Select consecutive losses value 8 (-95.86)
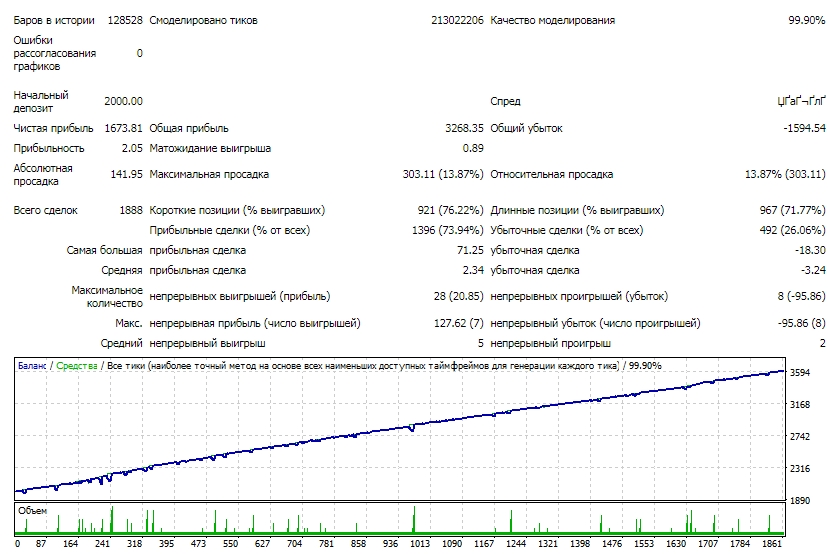The image size is (828, 554). 801,296
